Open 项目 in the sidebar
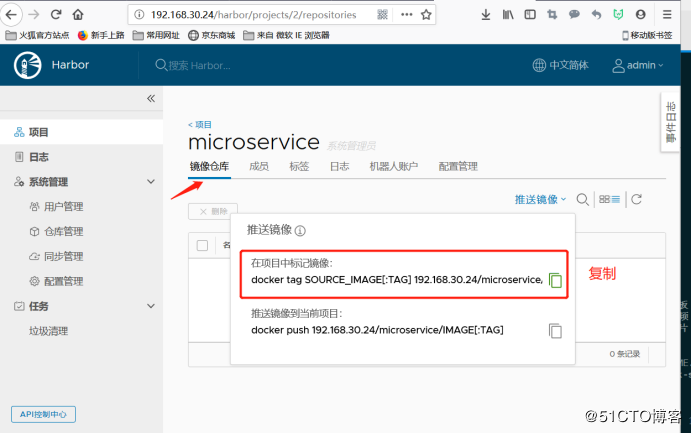This screenshot has width=692, height=433. coord(81,132)
